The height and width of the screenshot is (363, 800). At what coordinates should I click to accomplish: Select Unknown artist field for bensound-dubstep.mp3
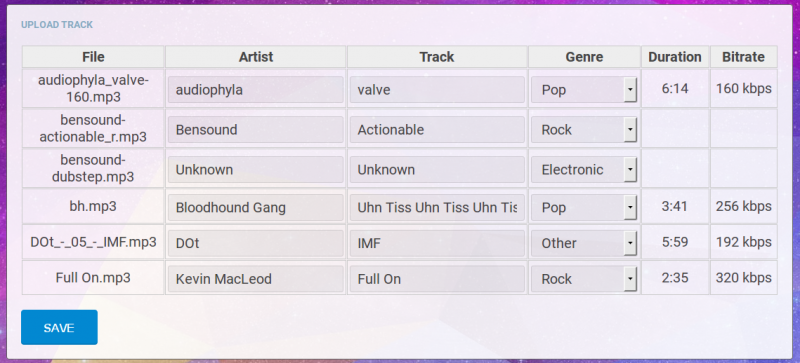256,170
